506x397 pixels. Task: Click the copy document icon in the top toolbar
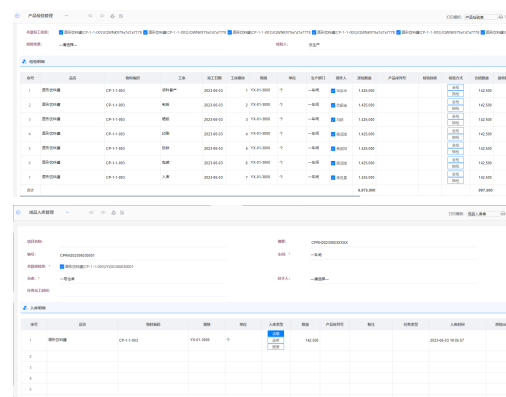click(121, 16)
